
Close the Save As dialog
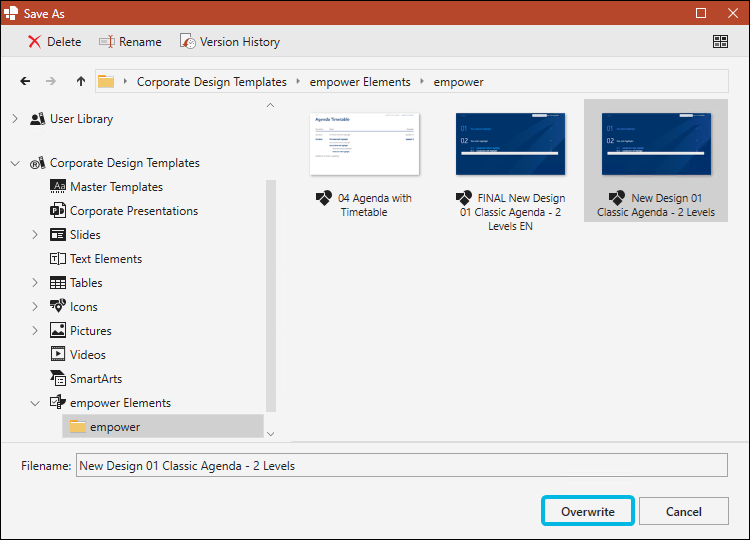coord(733,13)
